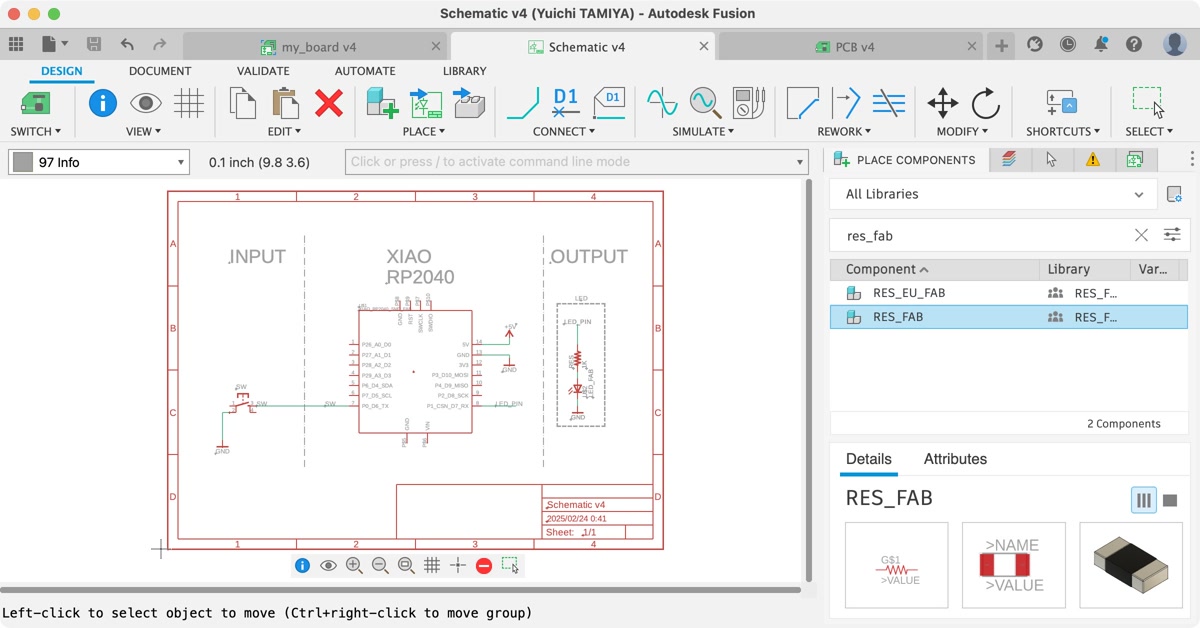Open the Help question mark menu

[1134, 44]
